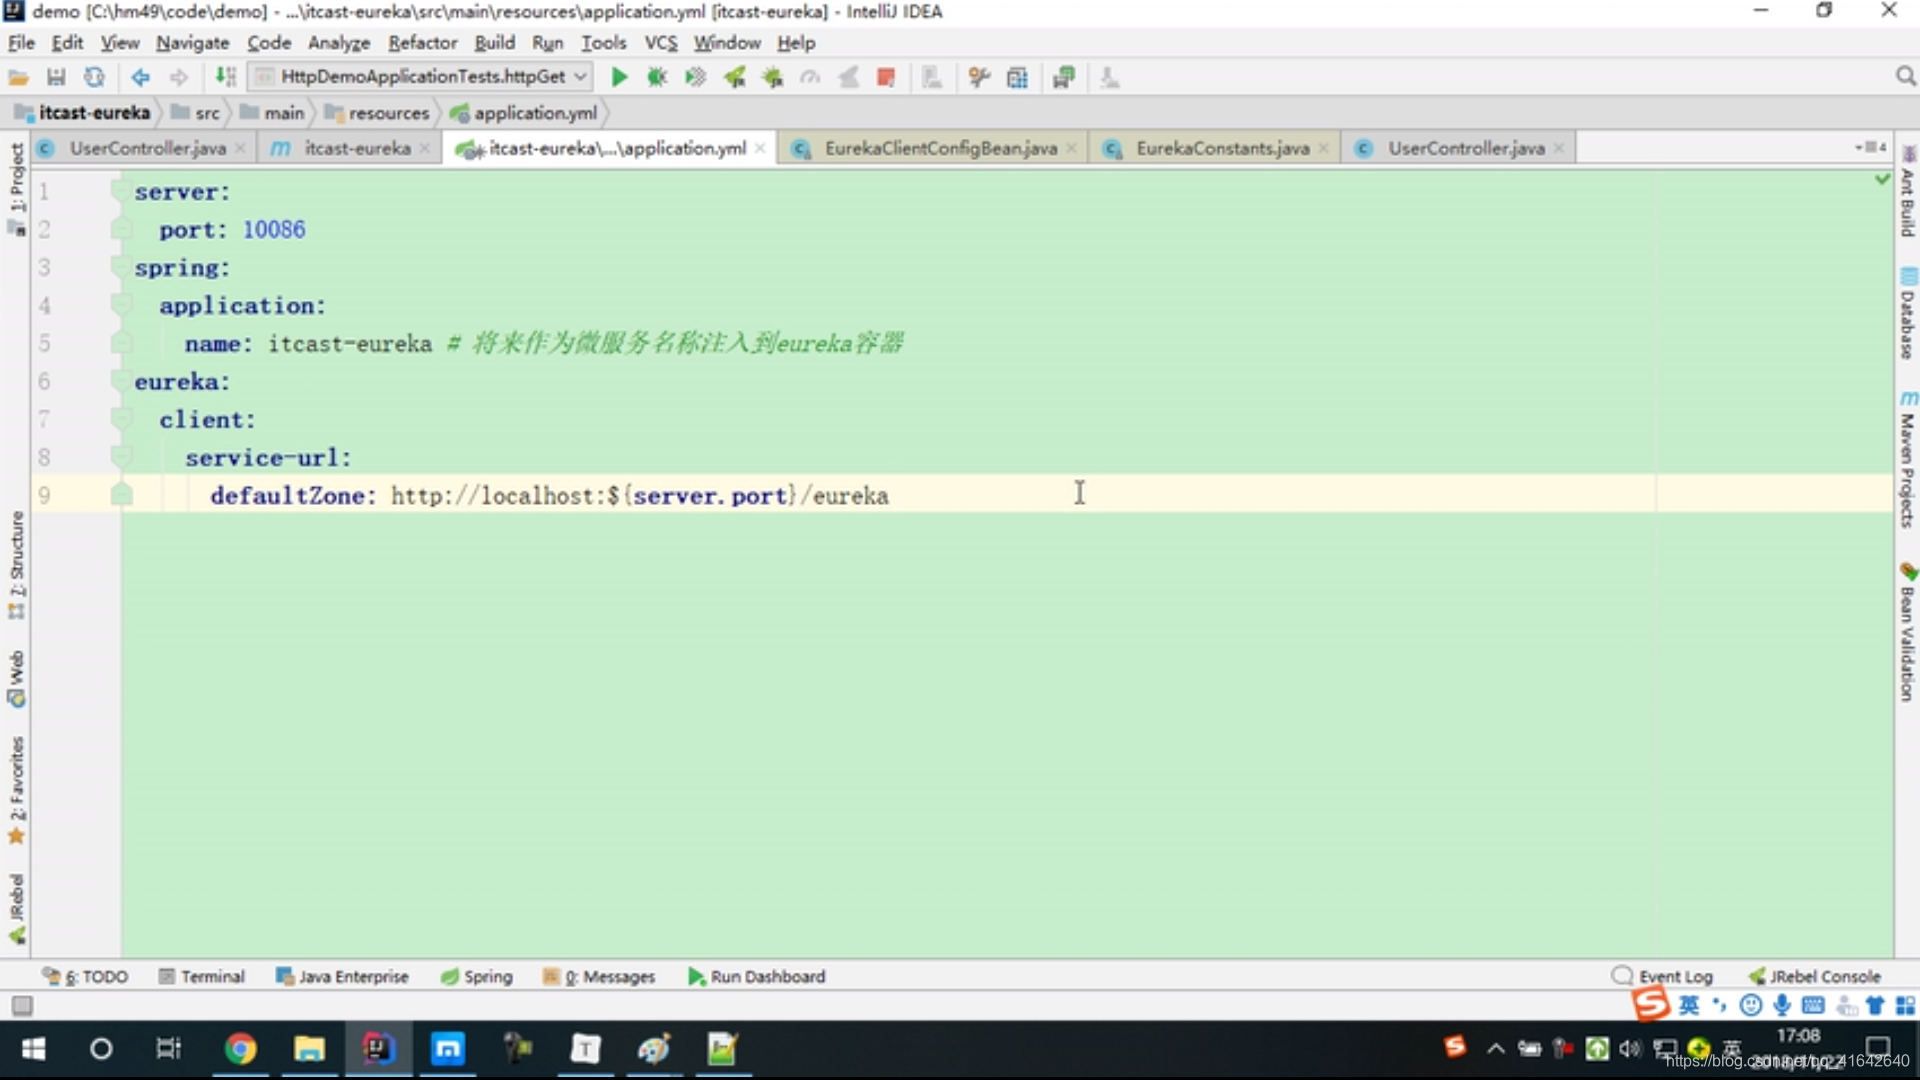Click the Build project icon
Image resolution: width=1920 pixels, height=1080 pixels.
(x=226, y=77)
